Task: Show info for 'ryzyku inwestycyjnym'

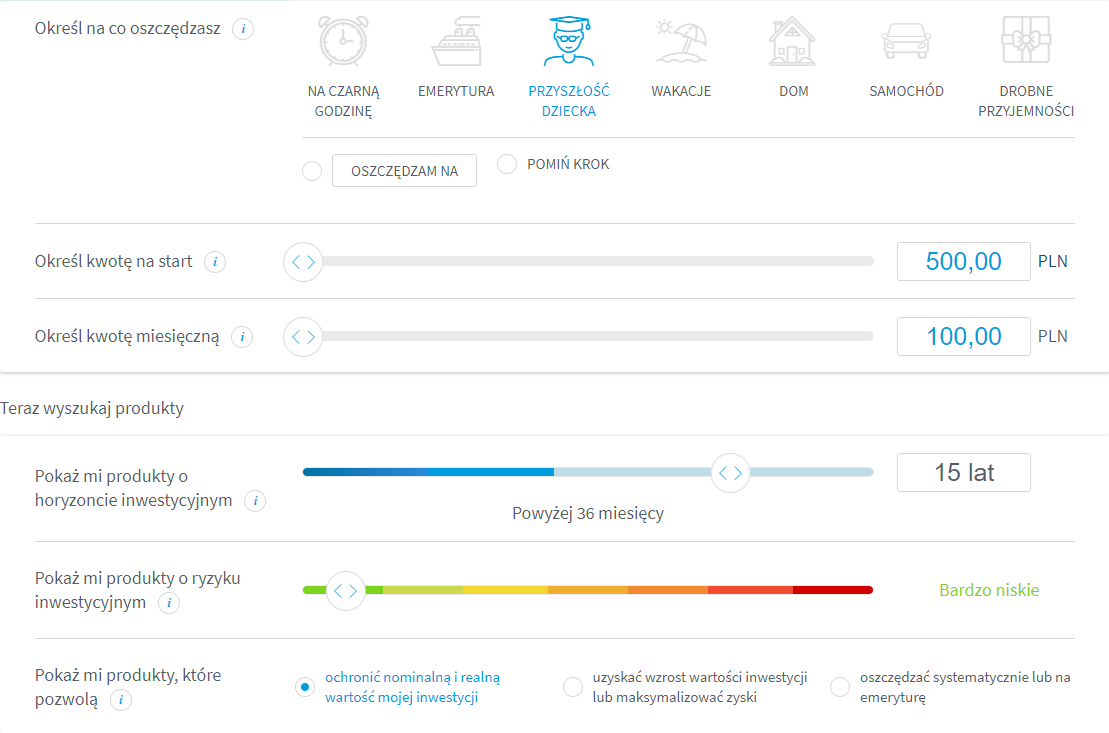Action: [169, 603]
